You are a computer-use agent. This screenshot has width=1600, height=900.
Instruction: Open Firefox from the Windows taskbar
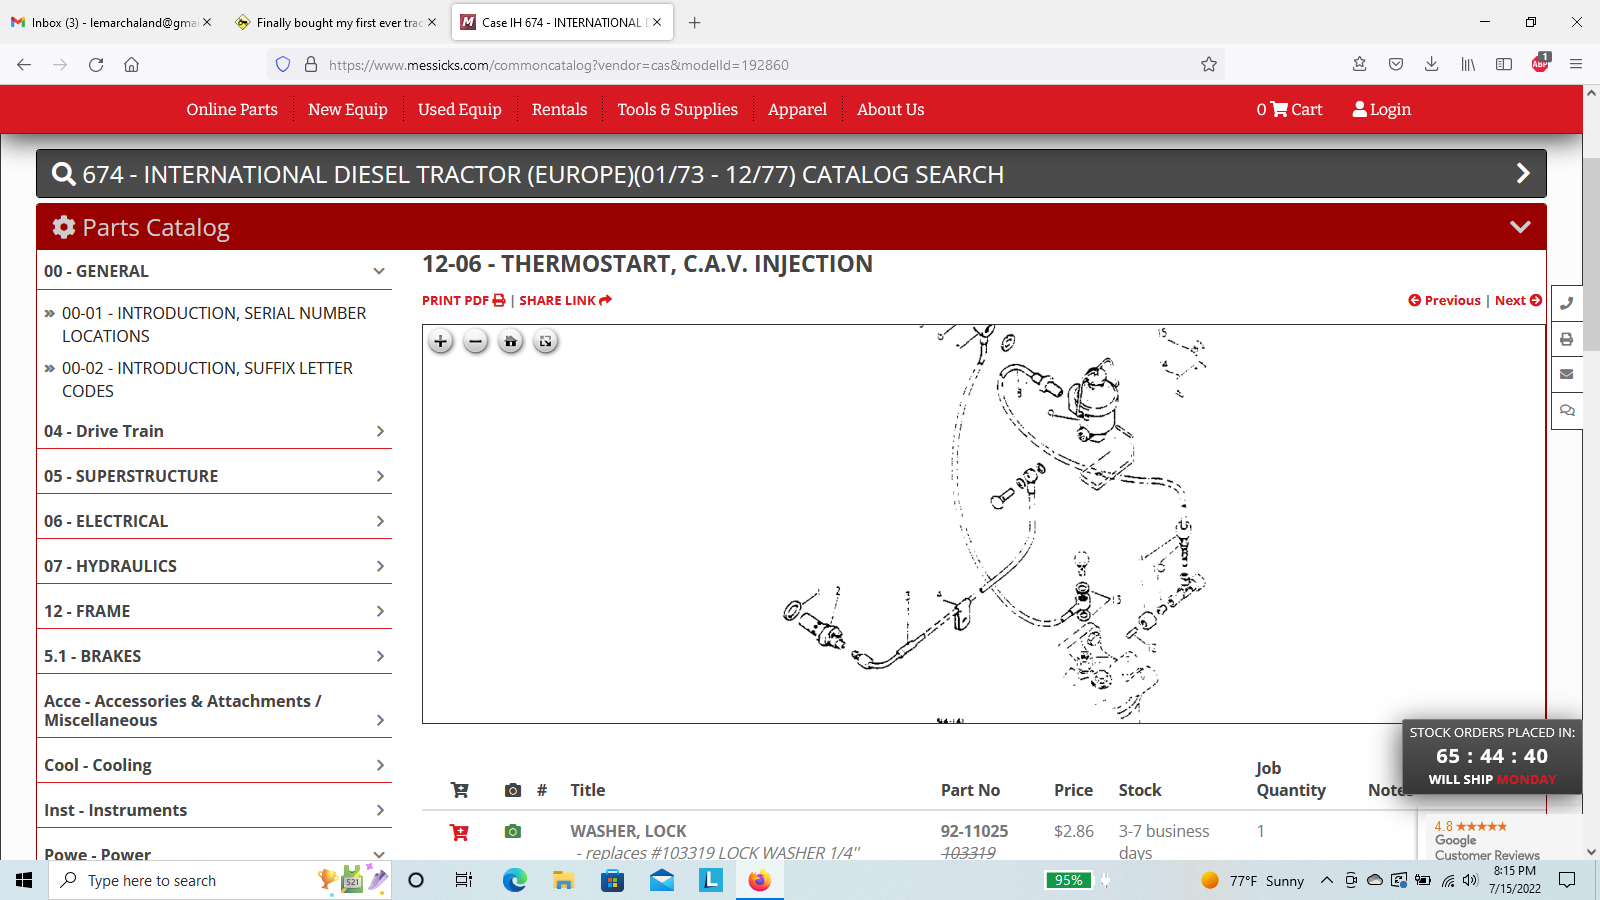point(759,880)
